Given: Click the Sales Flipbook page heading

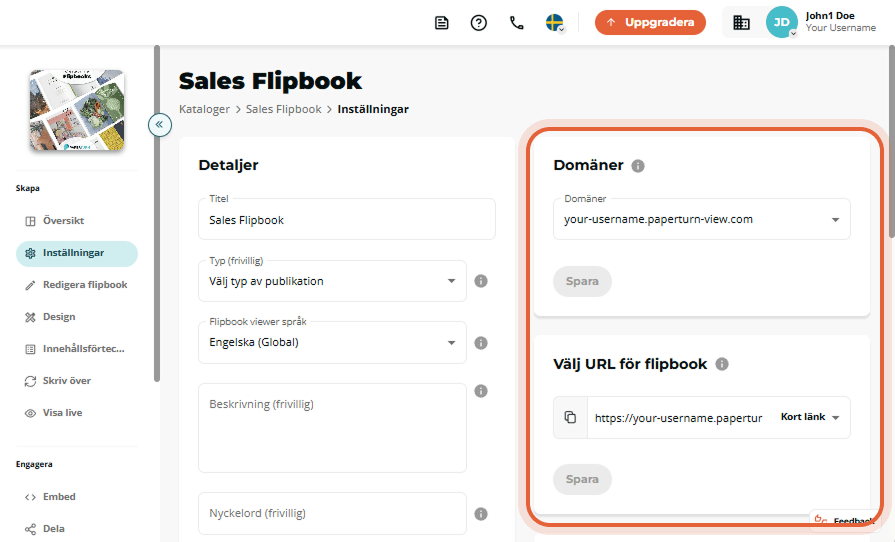Looking at the screenshot, I should click(270, 81).
